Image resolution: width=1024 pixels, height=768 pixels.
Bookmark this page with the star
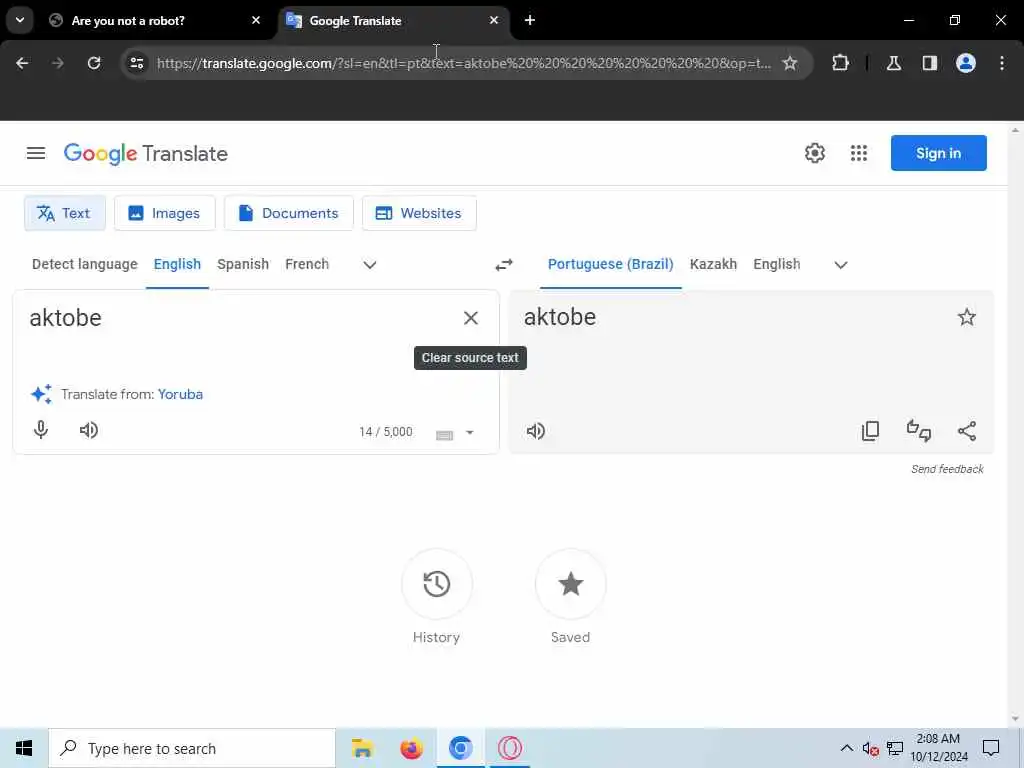point(790,63)
